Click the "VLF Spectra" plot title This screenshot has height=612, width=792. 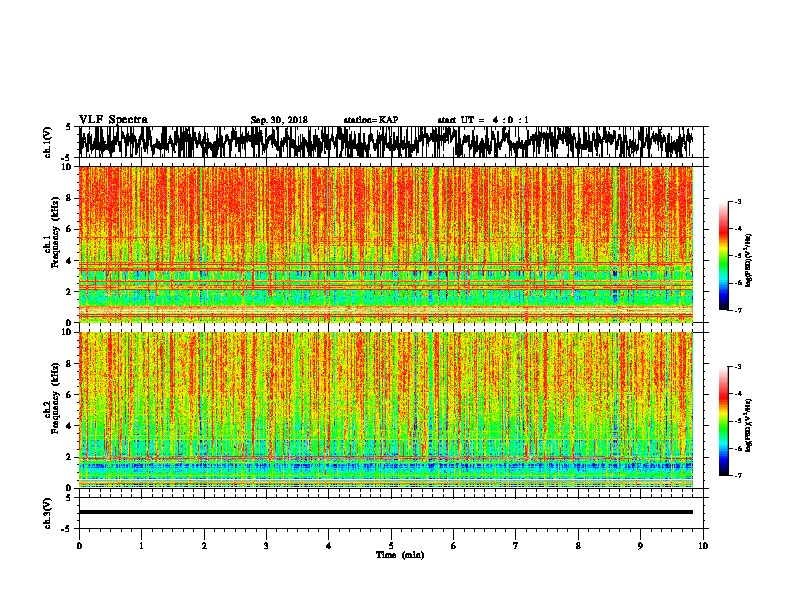[113, 120]
